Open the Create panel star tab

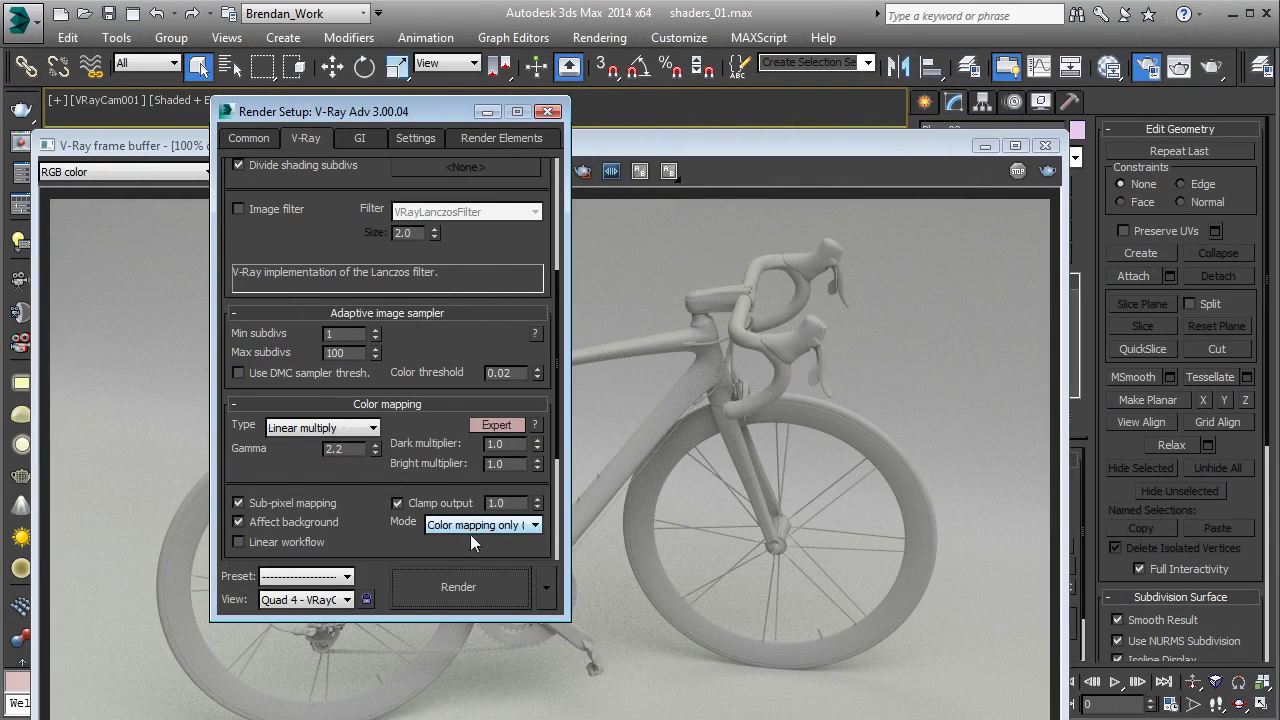tap(925, 102)
